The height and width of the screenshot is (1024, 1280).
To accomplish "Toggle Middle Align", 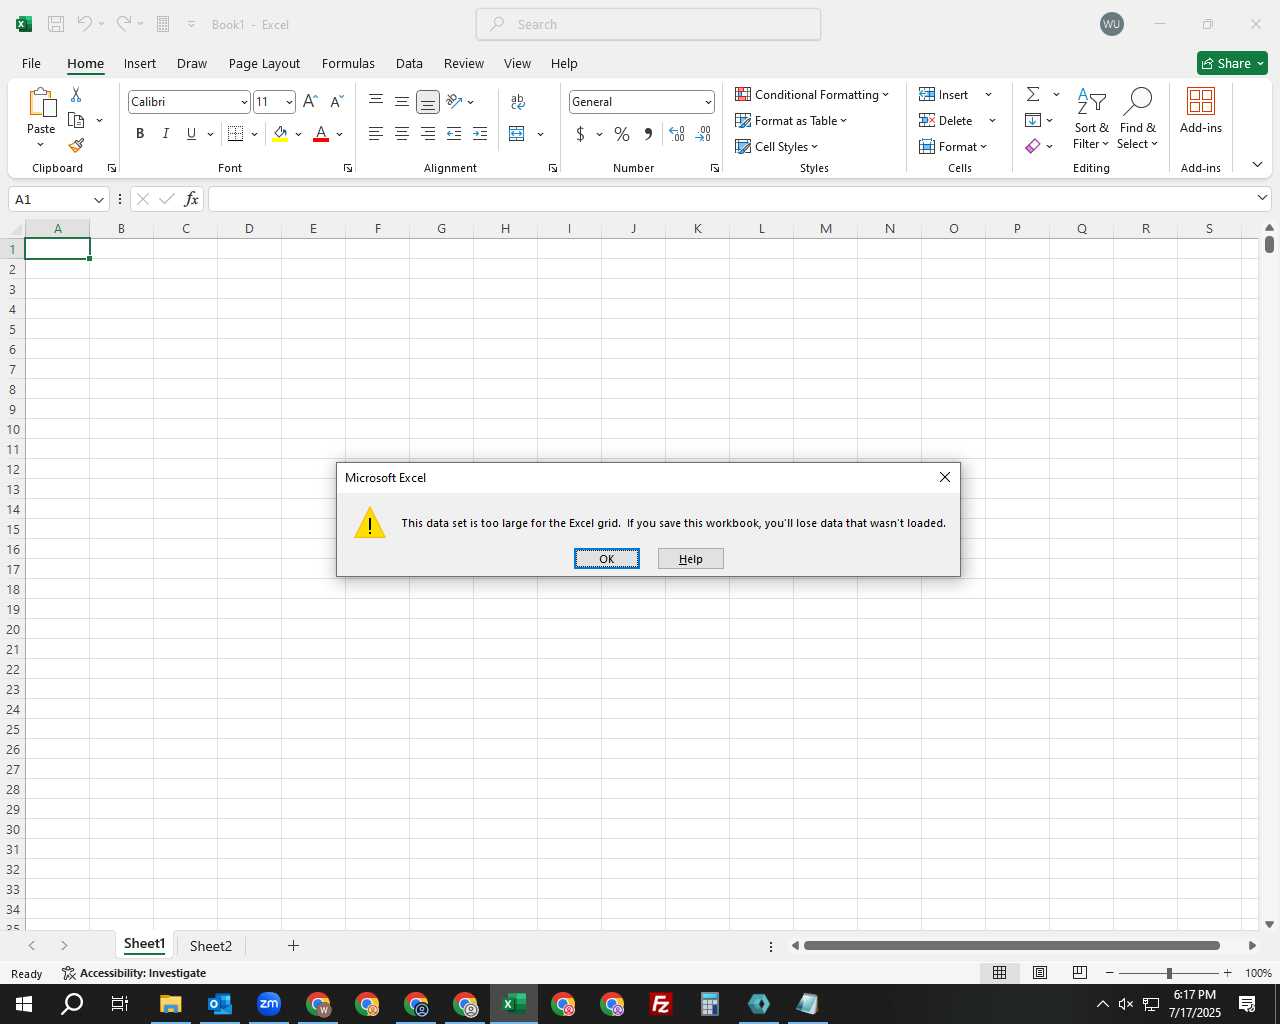I will click(x=402, y=101).
